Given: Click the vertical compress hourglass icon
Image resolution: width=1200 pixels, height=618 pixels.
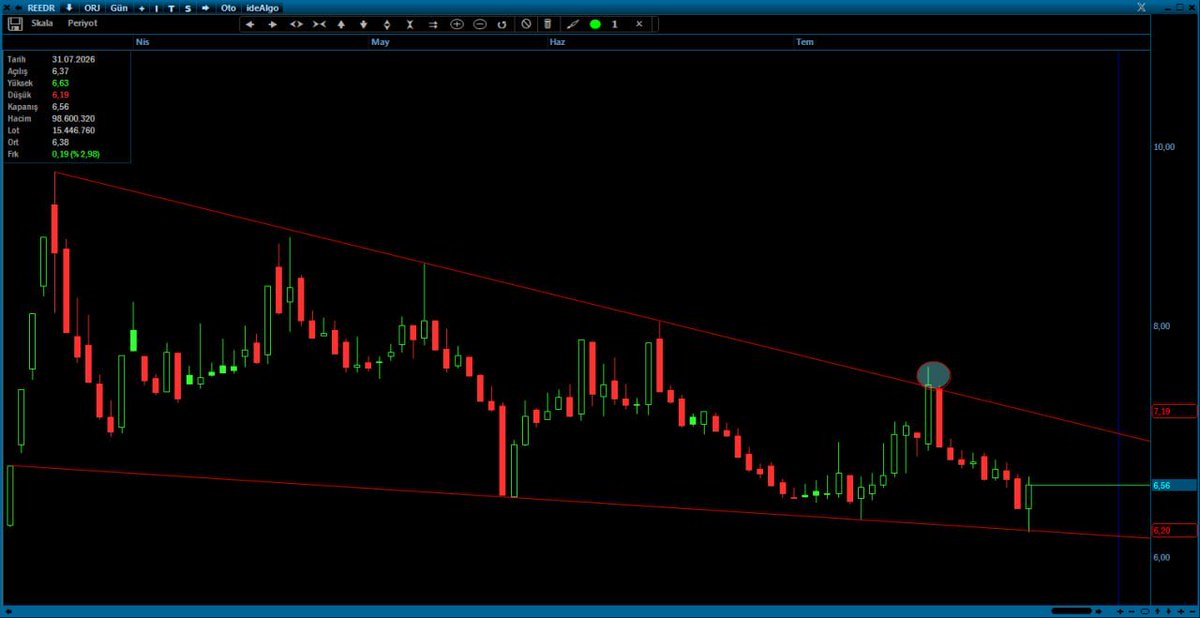Looking at the screenshot, I should point(410,23).
